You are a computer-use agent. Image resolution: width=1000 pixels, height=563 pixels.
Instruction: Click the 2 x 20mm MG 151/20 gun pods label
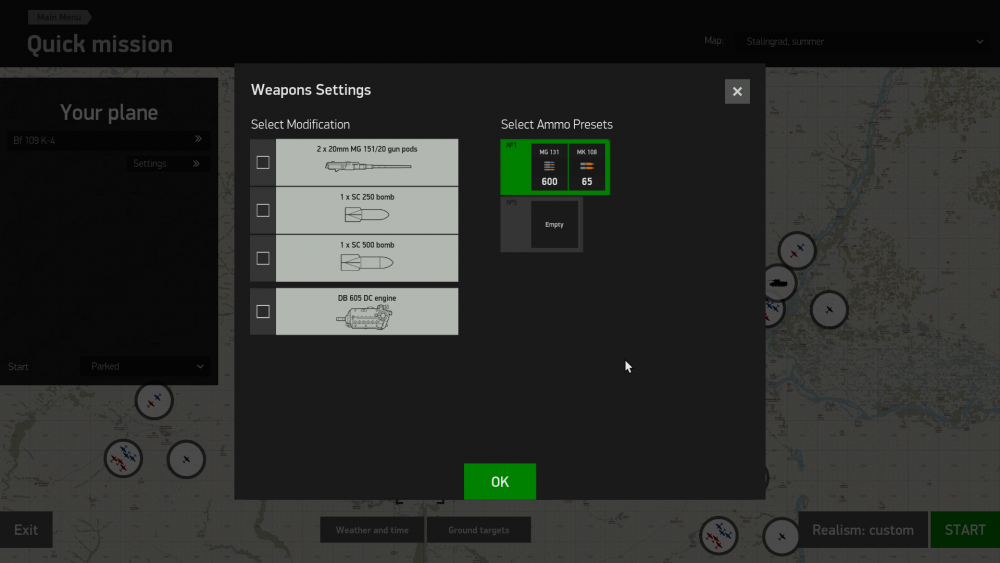click(367, 149)
